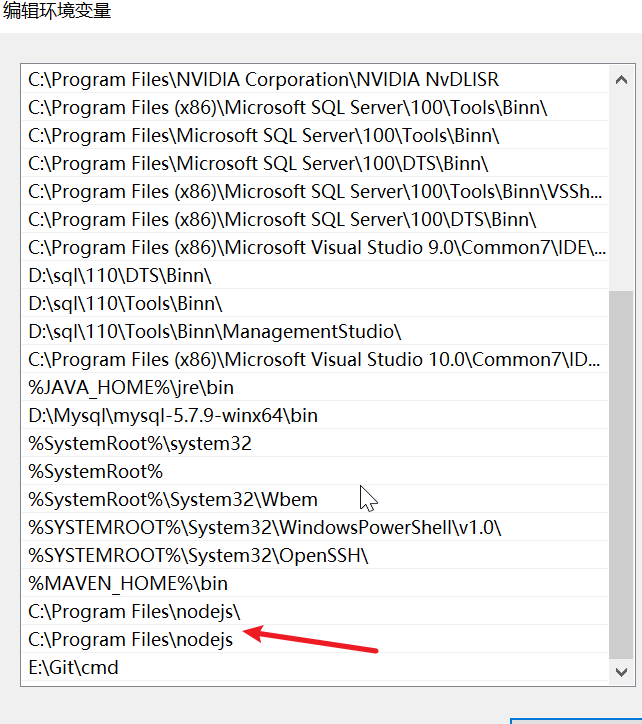Screen dimensions: 642x724
Task: Select %MAVEN_HOME%\bin entry
Action: (315, 584)
